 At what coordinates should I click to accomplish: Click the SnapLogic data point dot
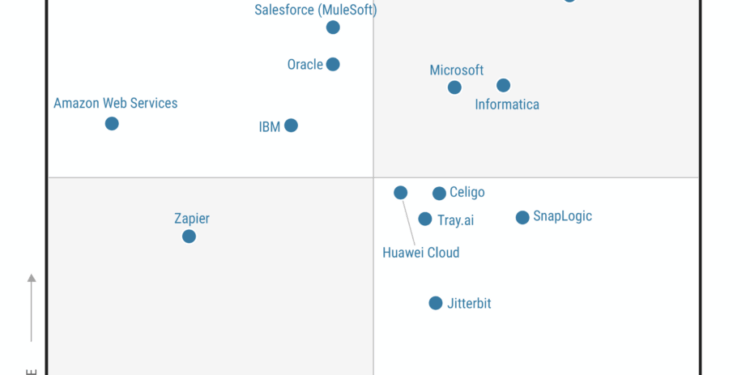tap(522, 217)
